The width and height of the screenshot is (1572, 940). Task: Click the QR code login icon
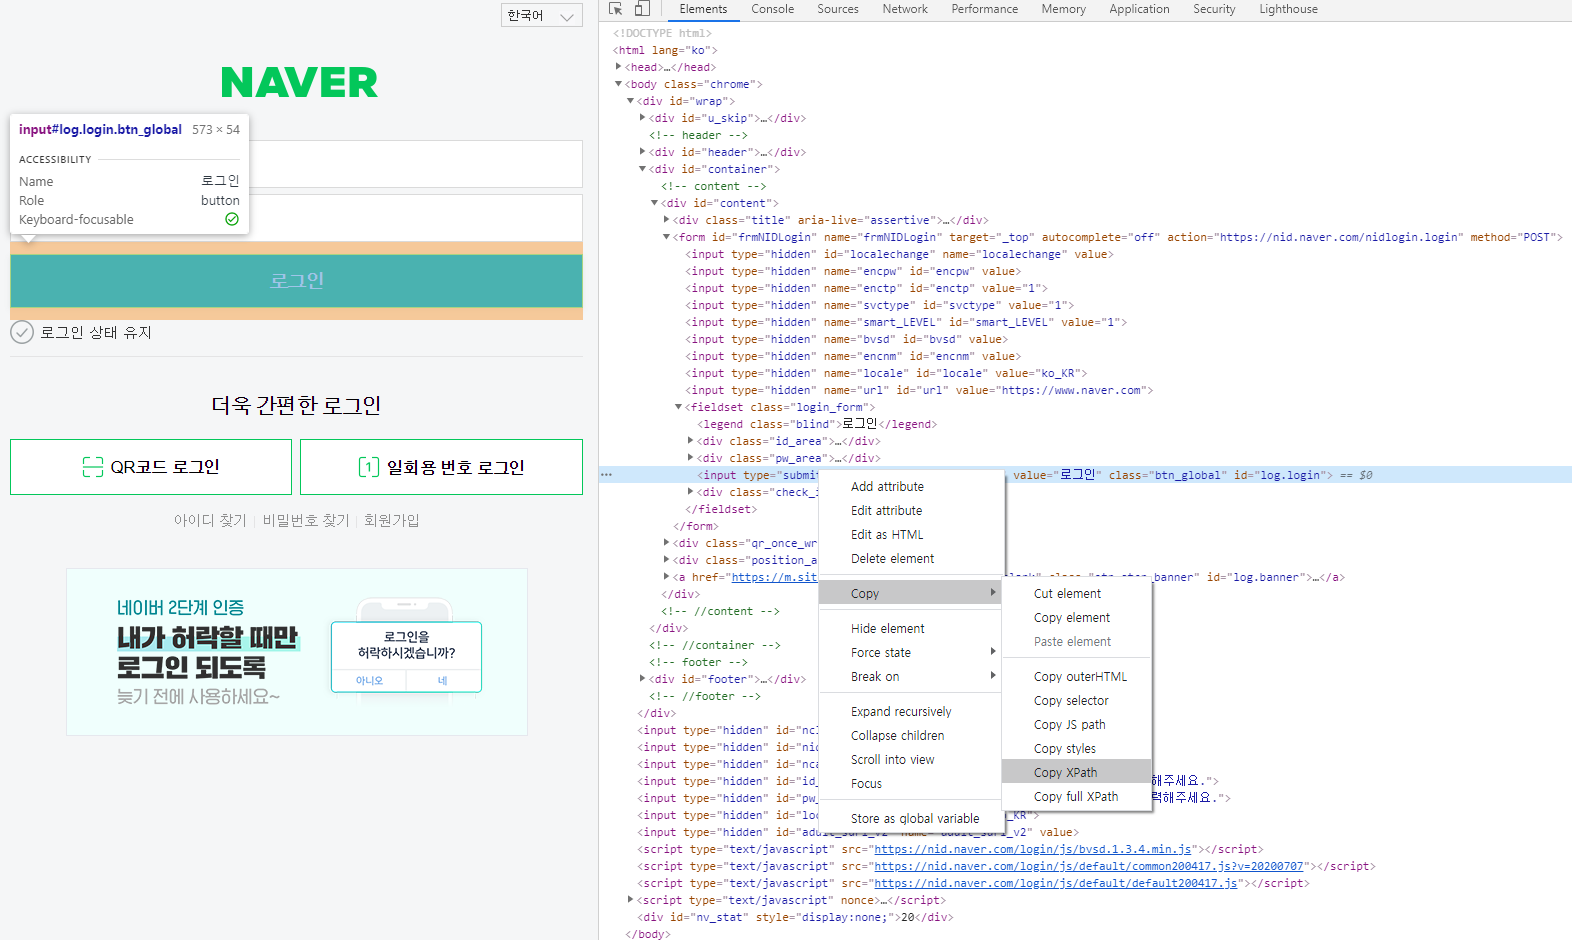[x=93, y=467]
